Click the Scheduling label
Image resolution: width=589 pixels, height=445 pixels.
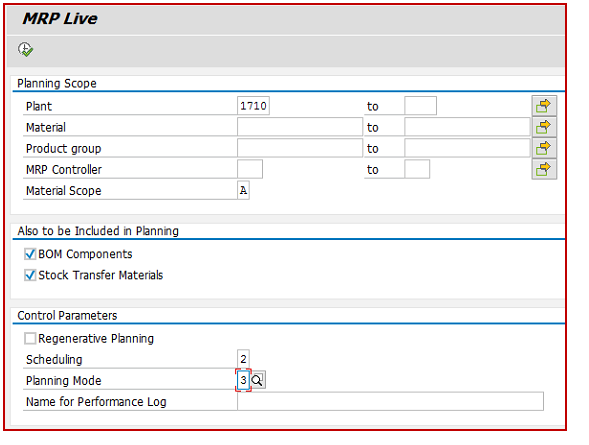(x=54, y=360)
